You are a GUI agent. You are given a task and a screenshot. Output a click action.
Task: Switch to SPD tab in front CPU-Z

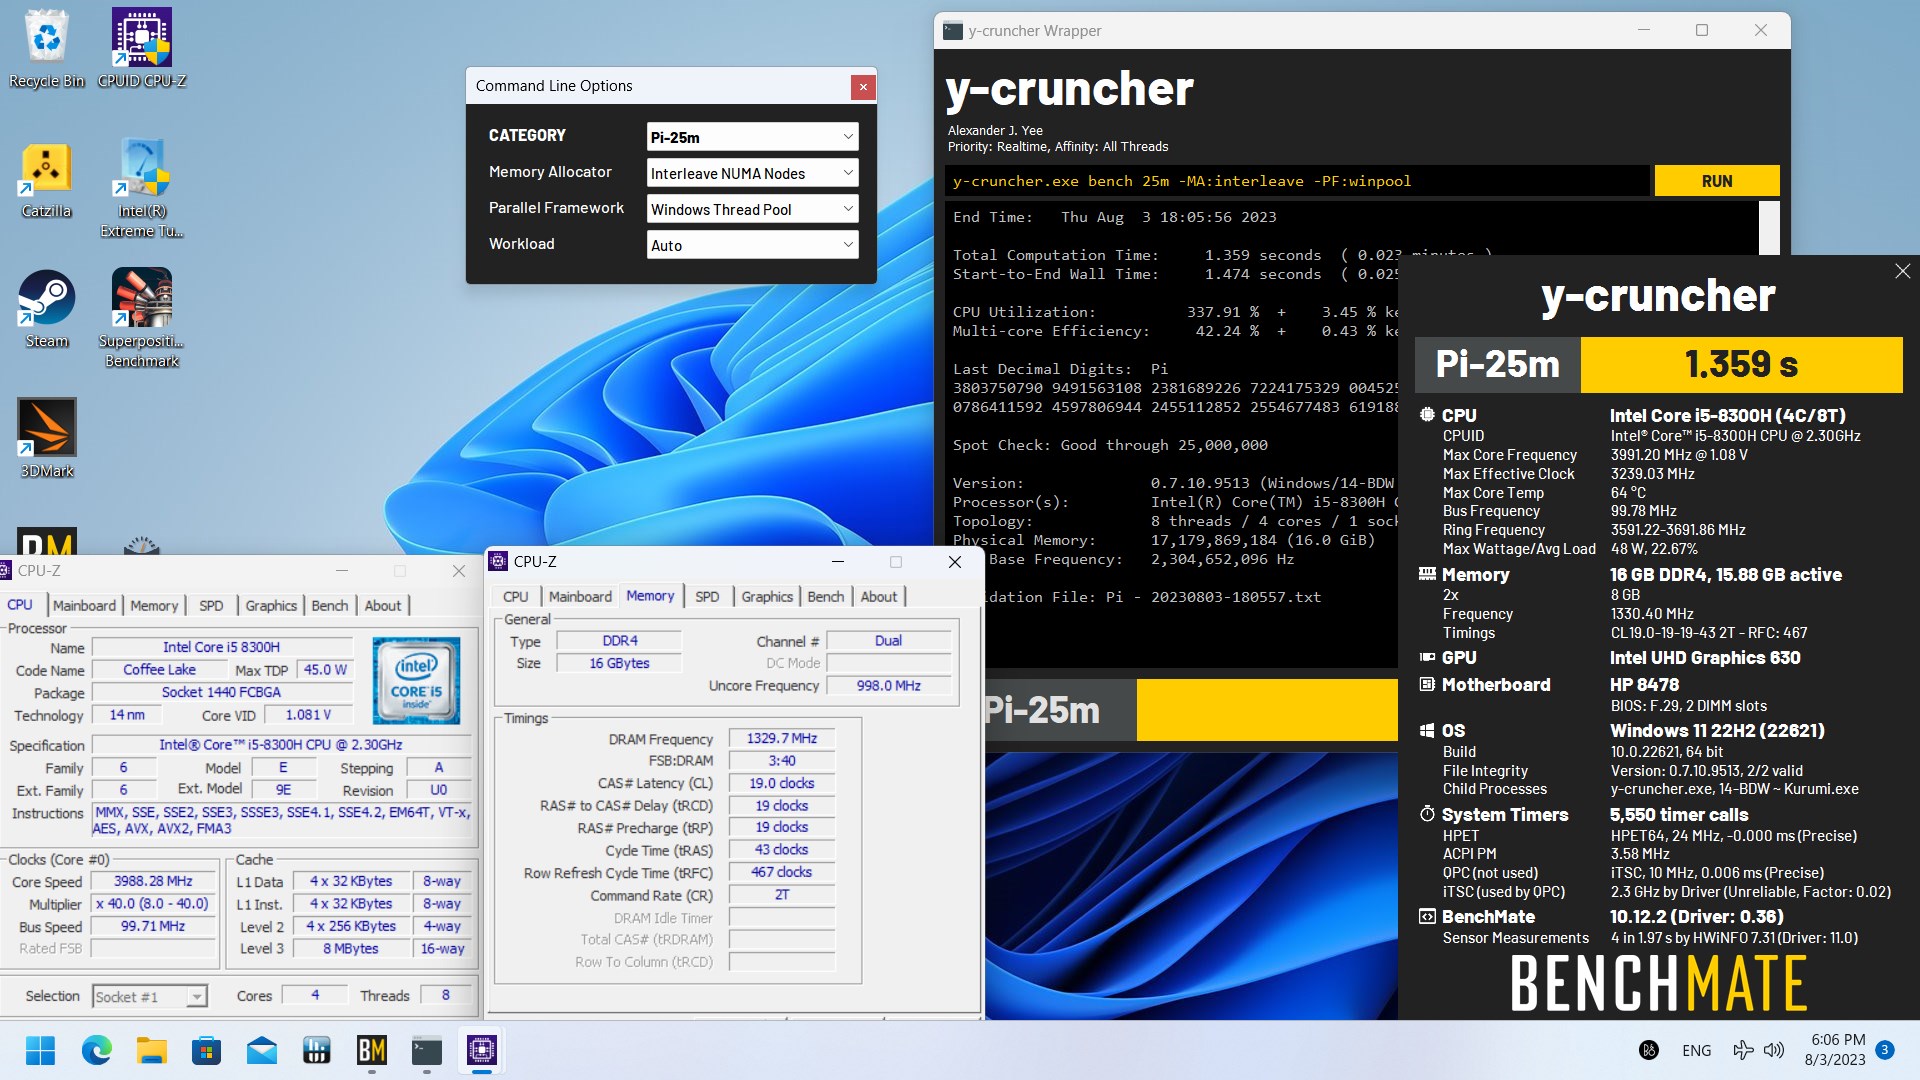point(707,596)
